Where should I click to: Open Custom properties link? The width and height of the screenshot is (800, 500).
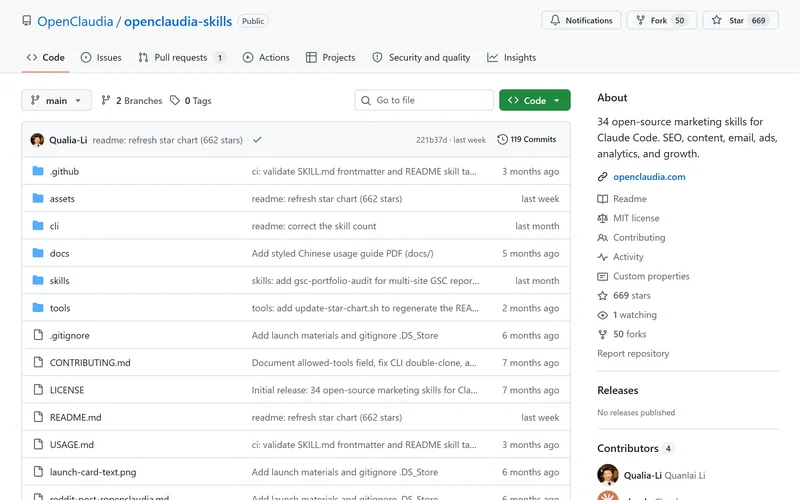651,276
